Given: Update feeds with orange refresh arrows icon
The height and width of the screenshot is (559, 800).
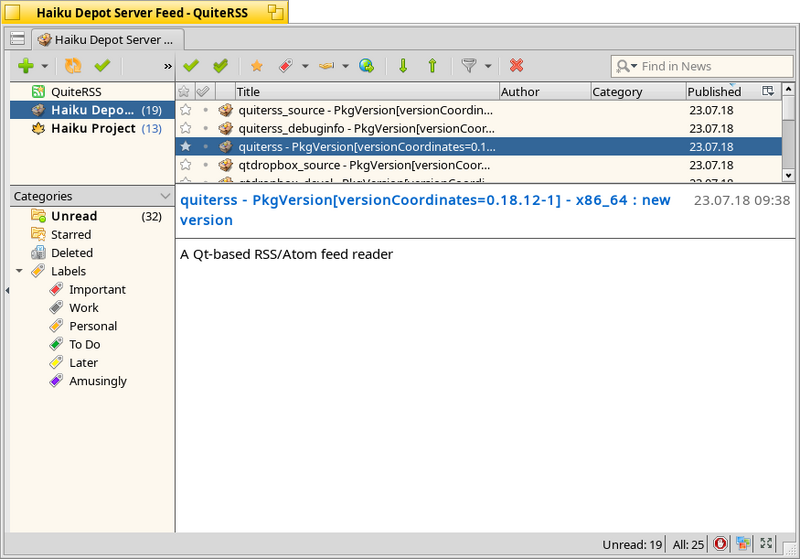Looking at the screenshot, I should coord(73,66).
